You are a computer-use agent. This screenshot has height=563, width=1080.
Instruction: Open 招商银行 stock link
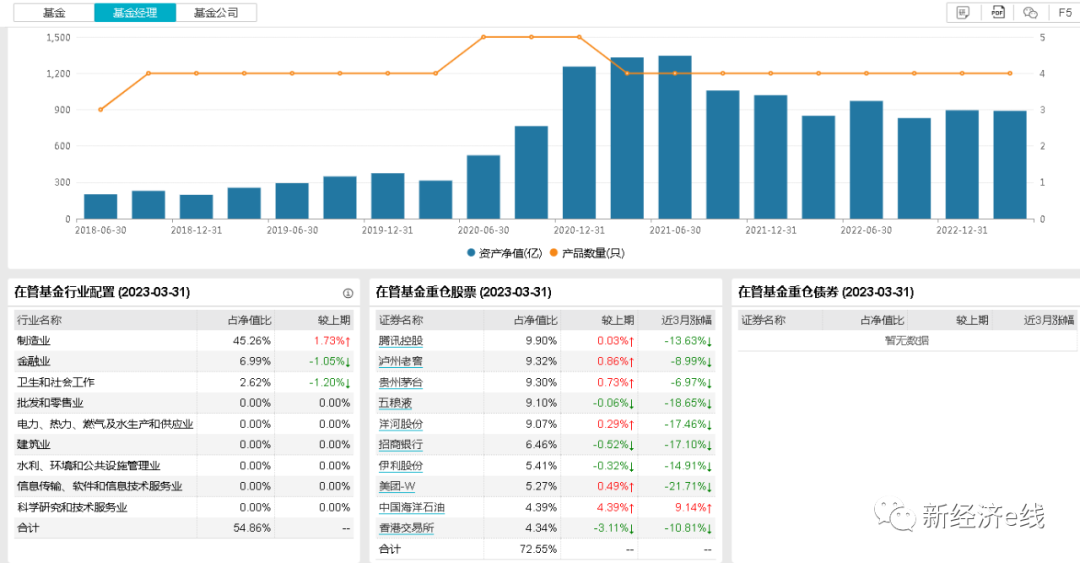pyautogui.click(x=401, y=444)
